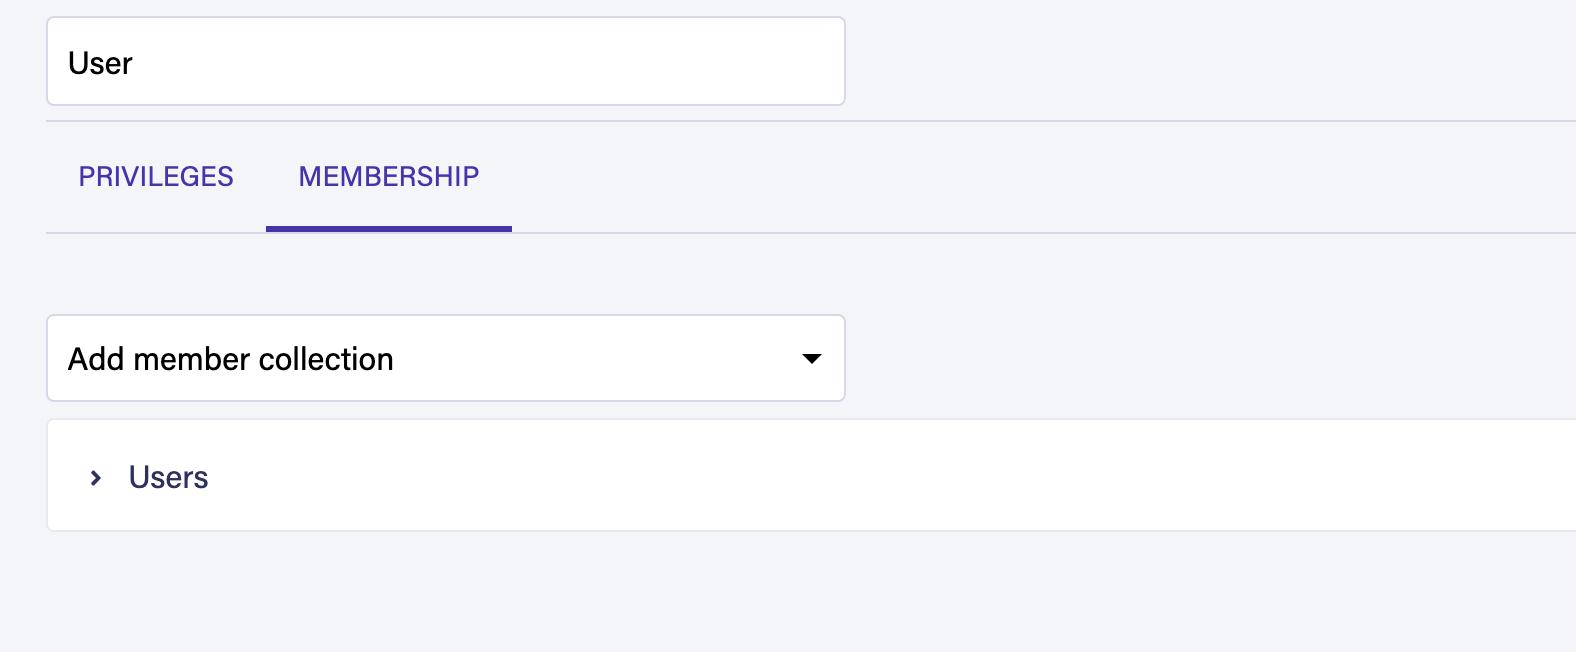Click the dropdown arrow on Add member collection
The height and width of the screenshot is (652, 1576).
tap(812, 358)
